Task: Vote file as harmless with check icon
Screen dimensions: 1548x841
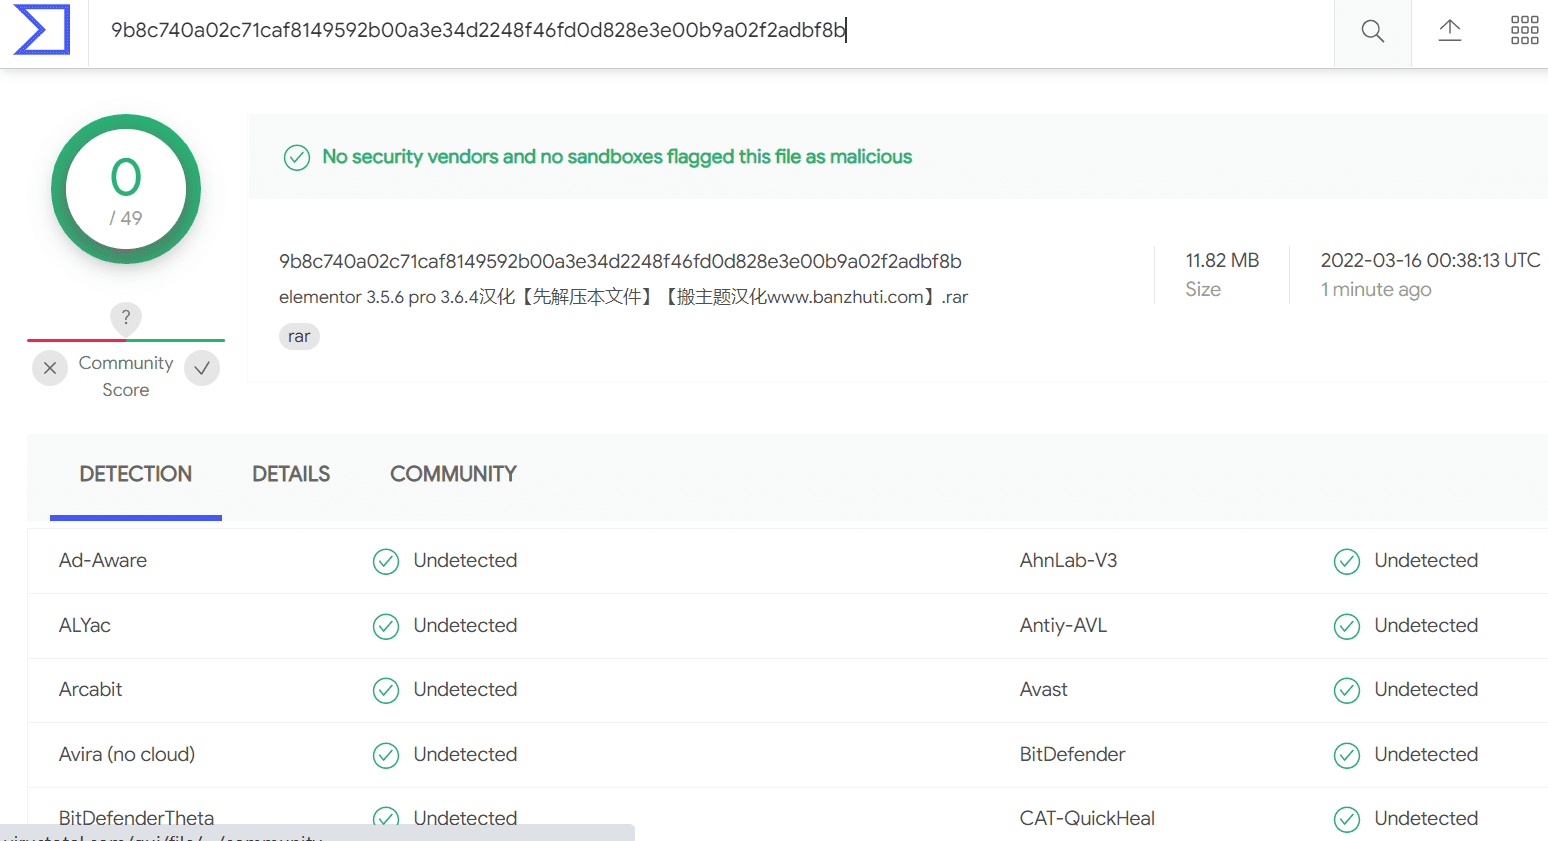Action: 202,368
